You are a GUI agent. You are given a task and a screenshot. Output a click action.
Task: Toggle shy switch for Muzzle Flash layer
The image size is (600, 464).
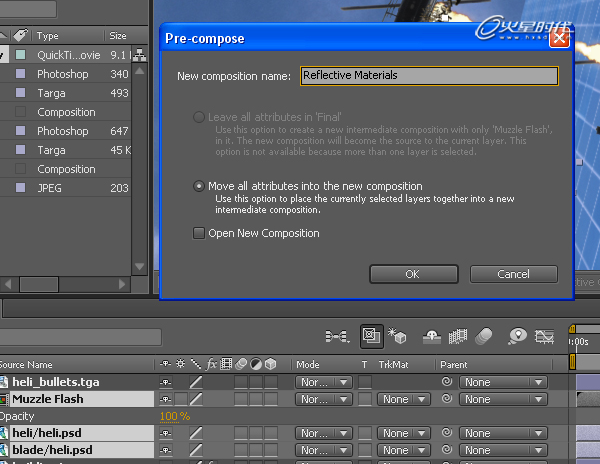coord(166,399)
